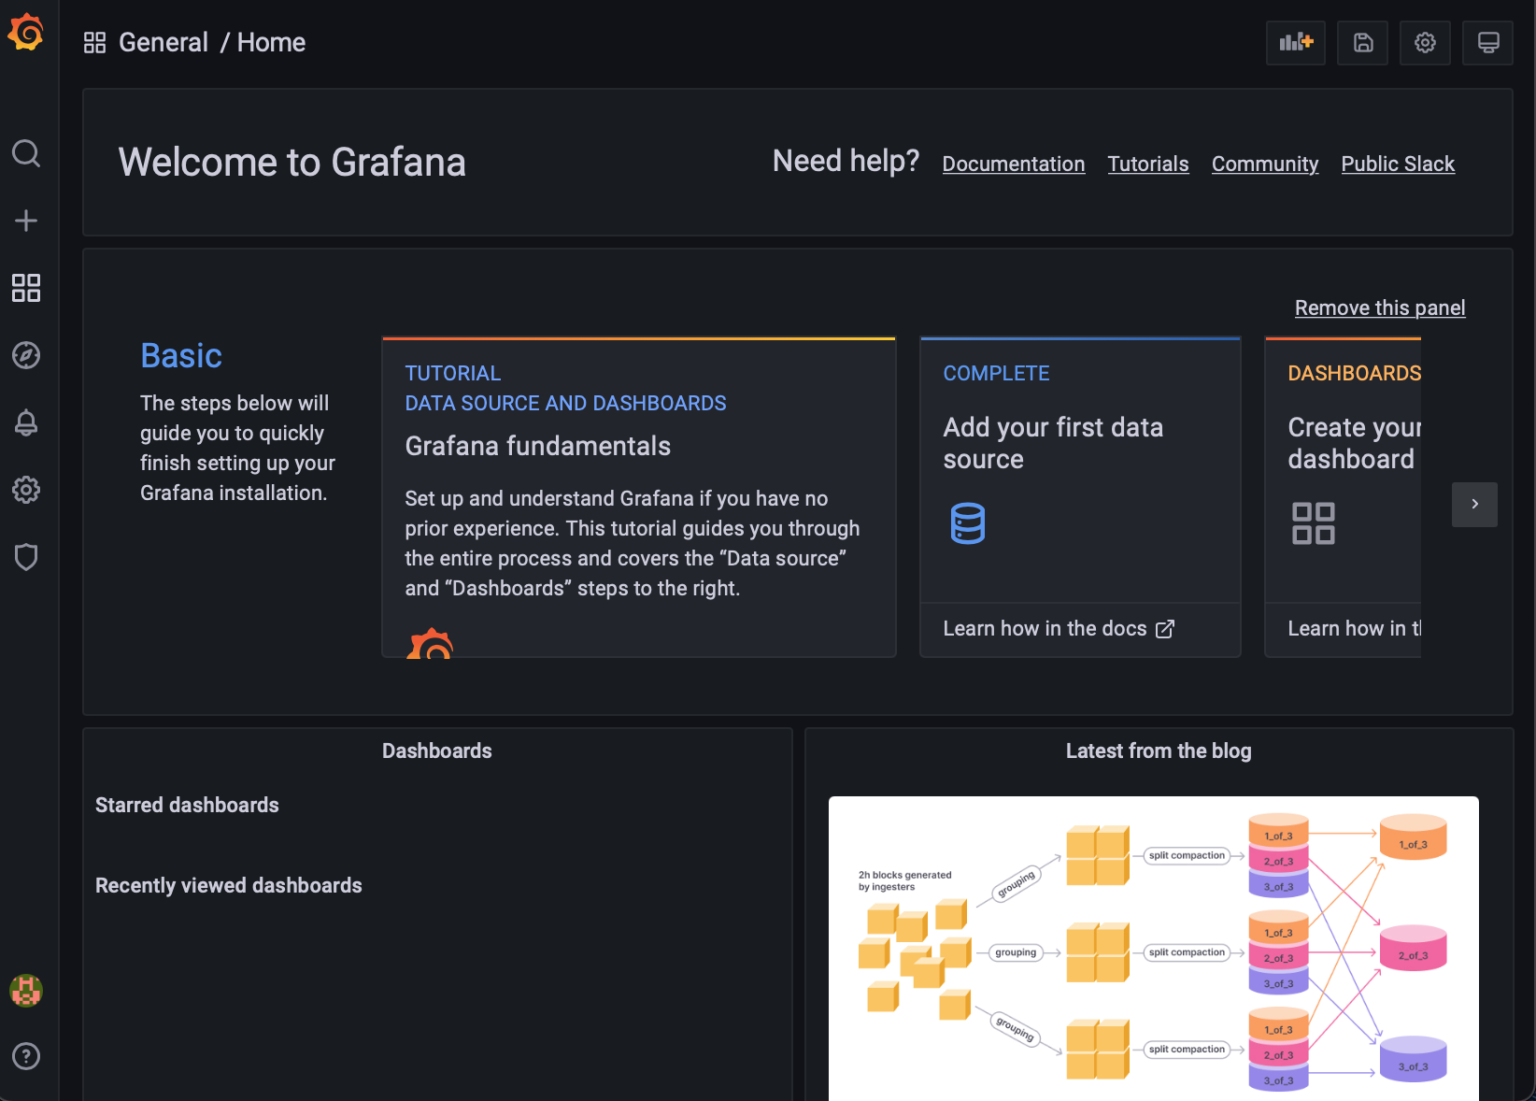This screenshot has width=1536, height=1101.
Task: Click Remove this panel
Action: tap(1380, 307)
